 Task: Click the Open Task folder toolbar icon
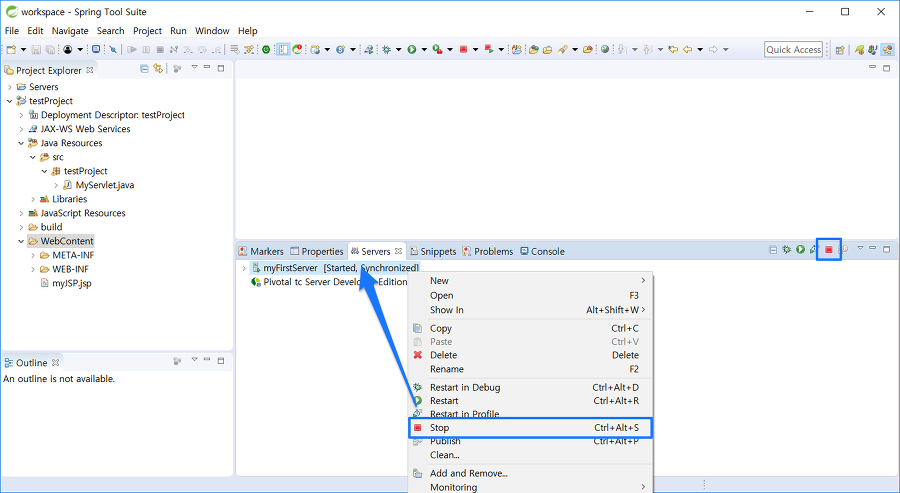coord(548,49)
